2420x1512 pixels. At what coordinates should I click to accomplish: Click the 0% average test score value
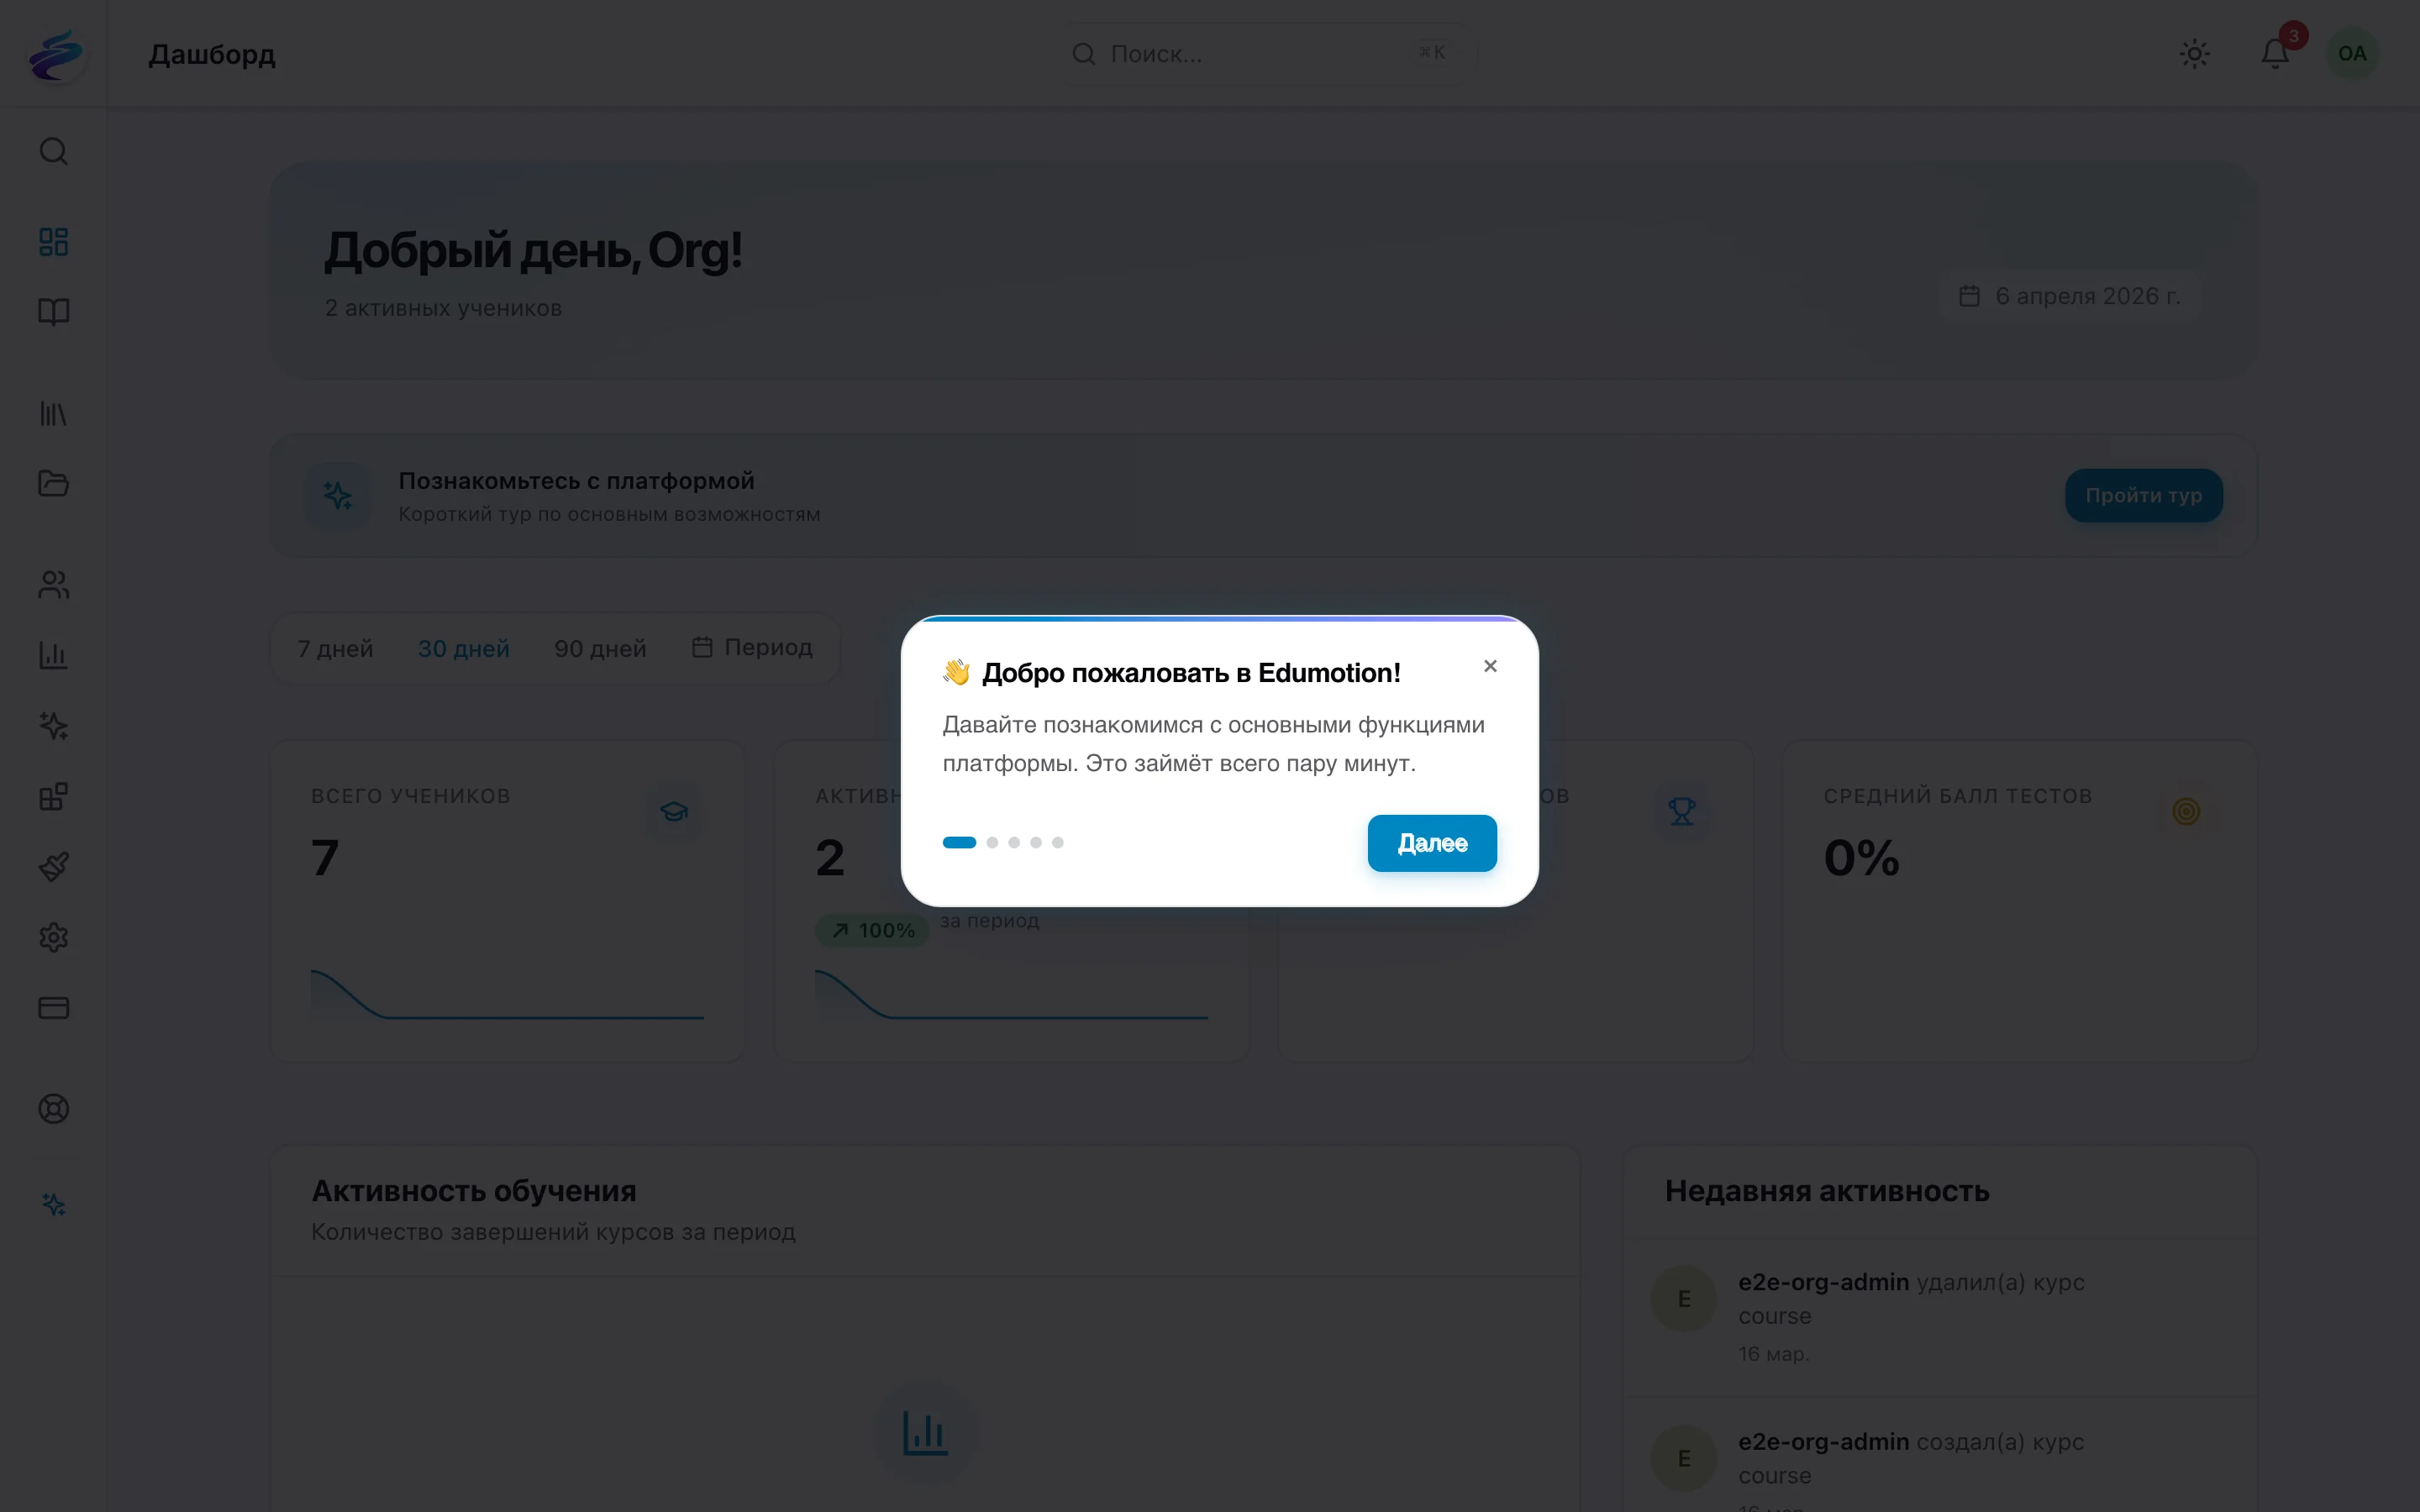click(x=1861, y=857)
